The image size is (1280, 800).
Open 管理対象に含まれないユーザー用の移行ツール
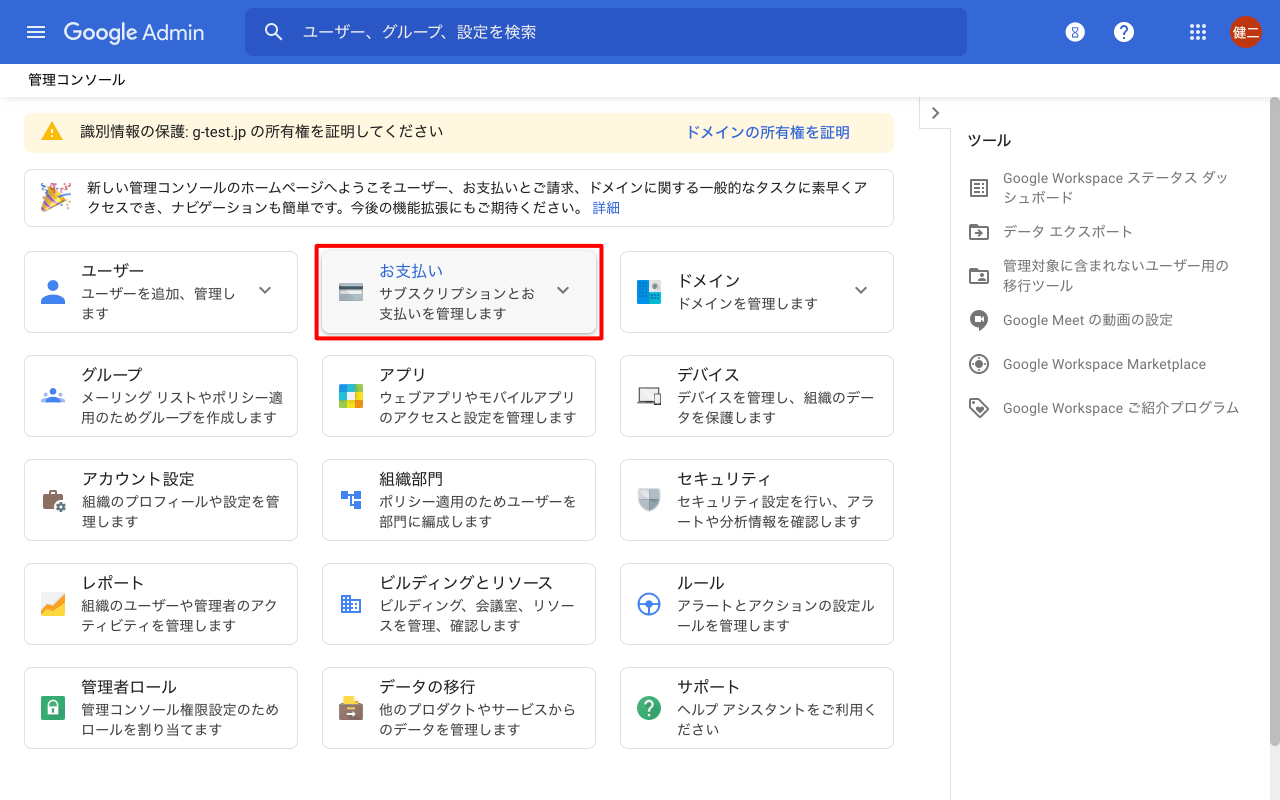1115,276
